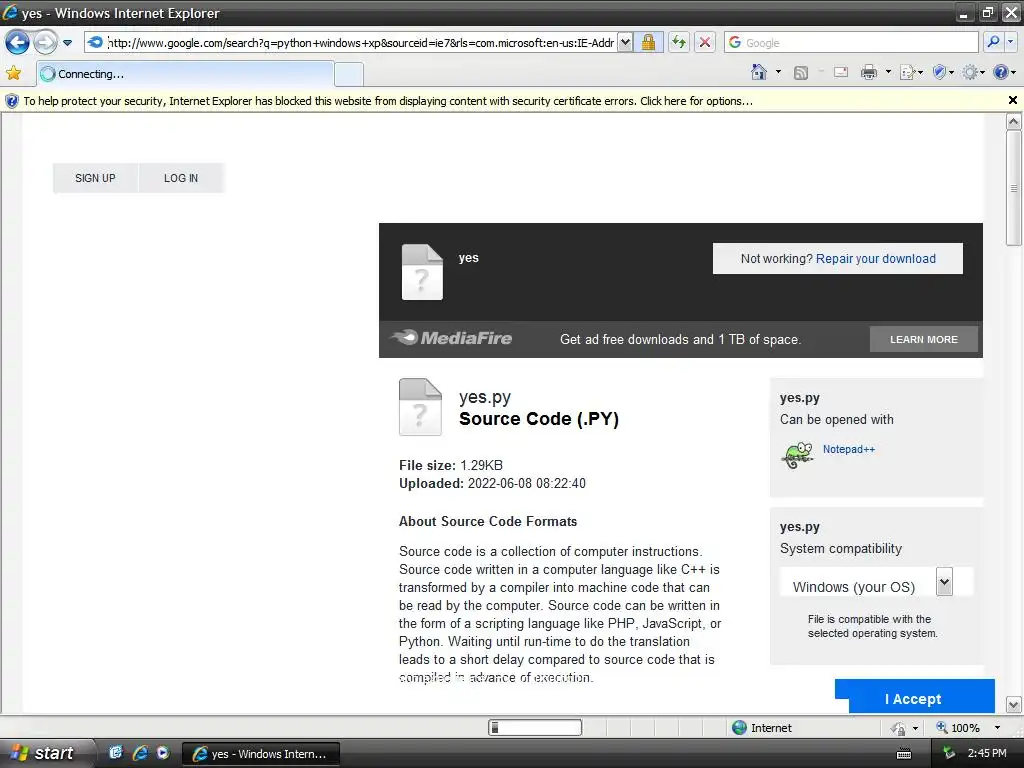Print the page with printer icon

[x=869, y=72]
